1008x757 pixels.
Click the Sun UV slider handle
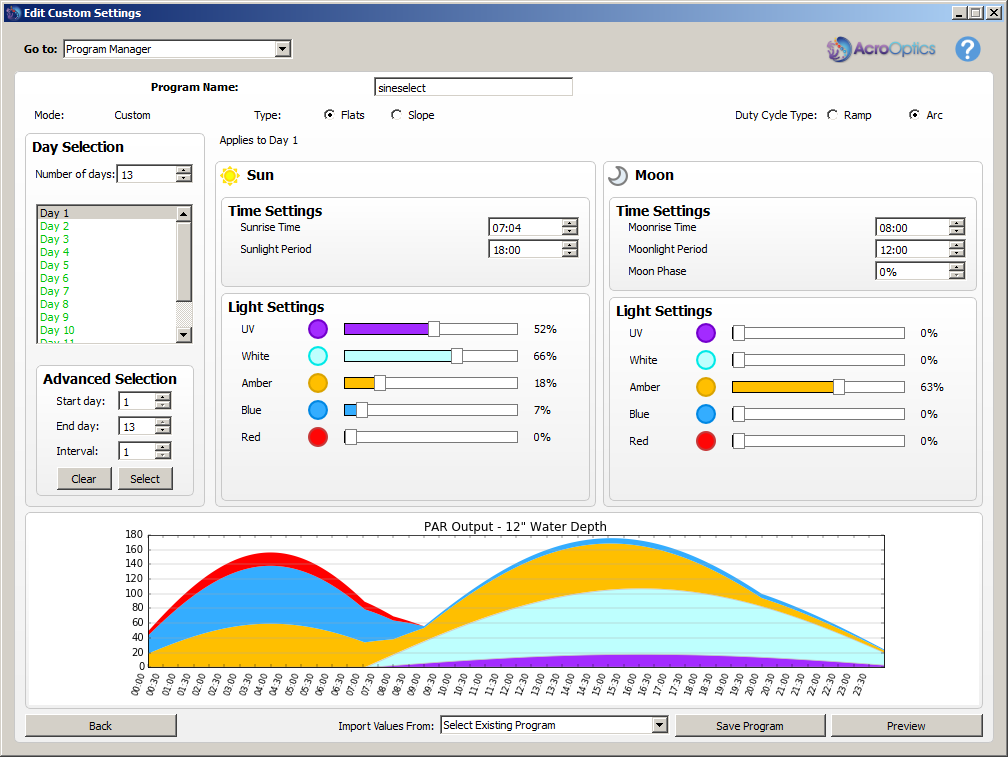pyautogui.click(x=434, y=329)
